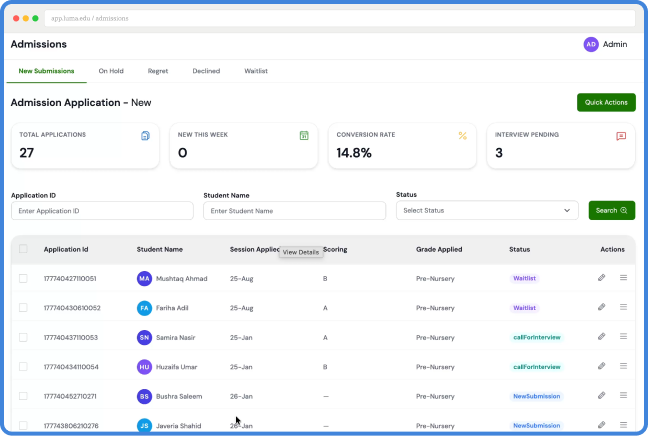Click the green Search button
This screenshot has height=436, width=648.
pos(612,210)
